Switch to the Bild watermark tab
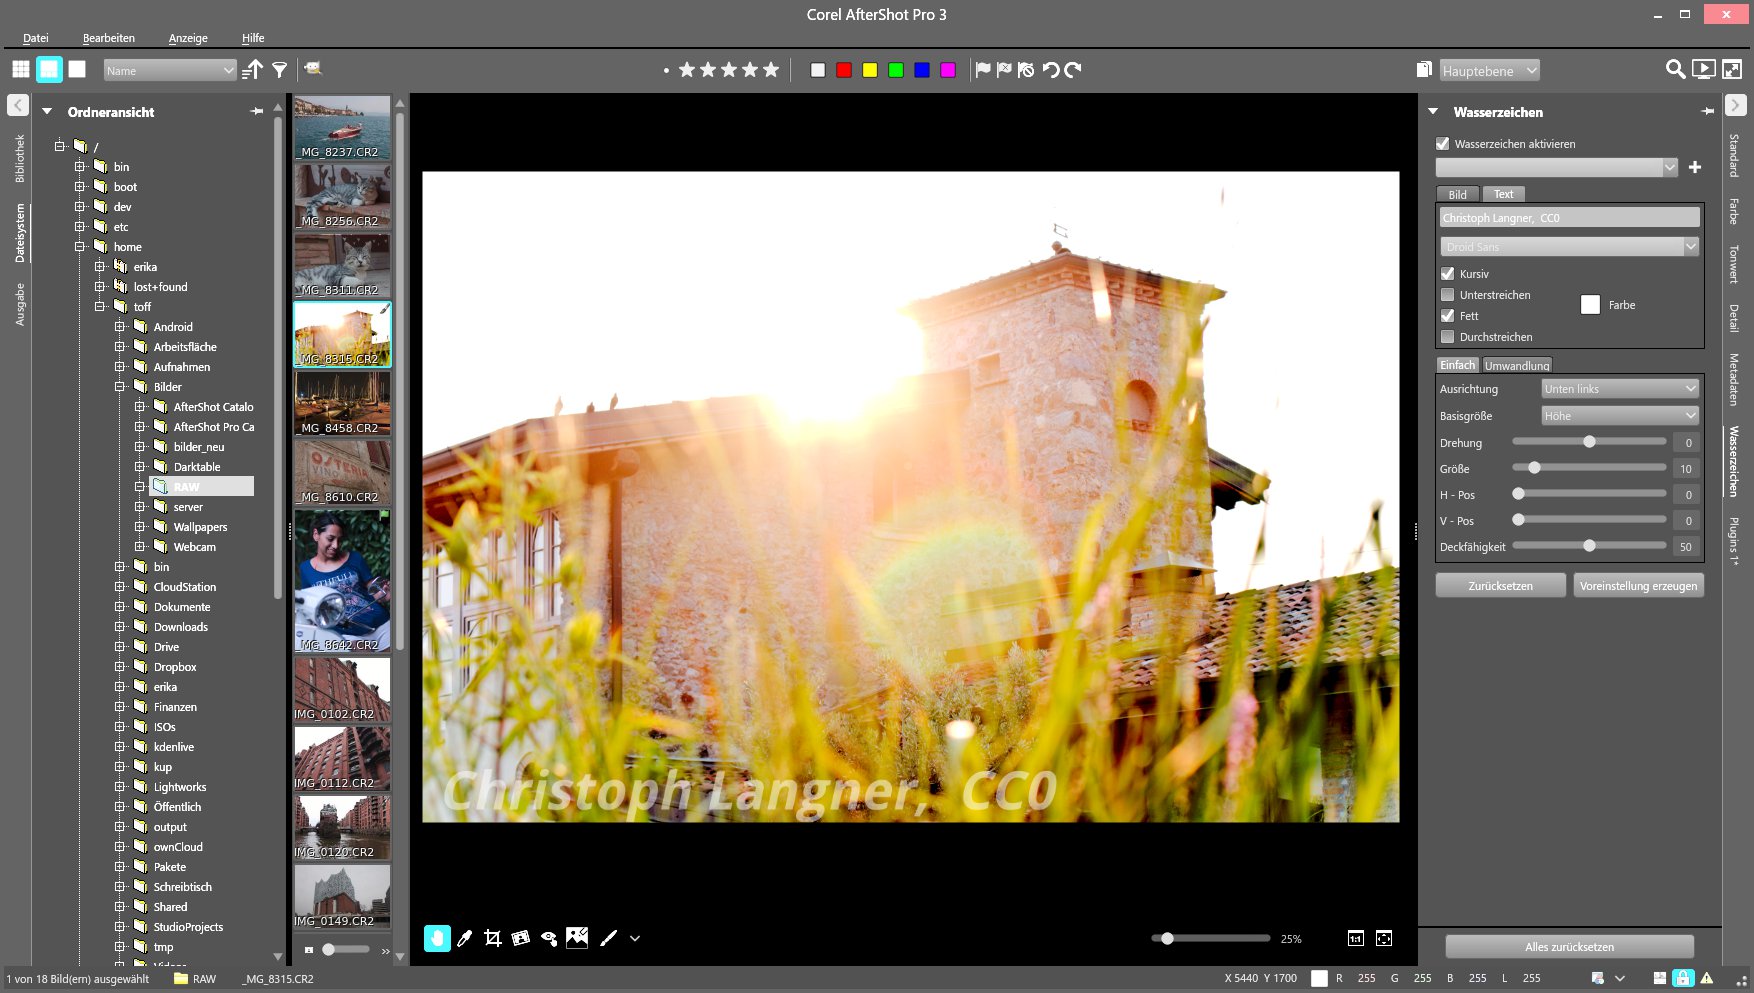 coord(1457,195)
